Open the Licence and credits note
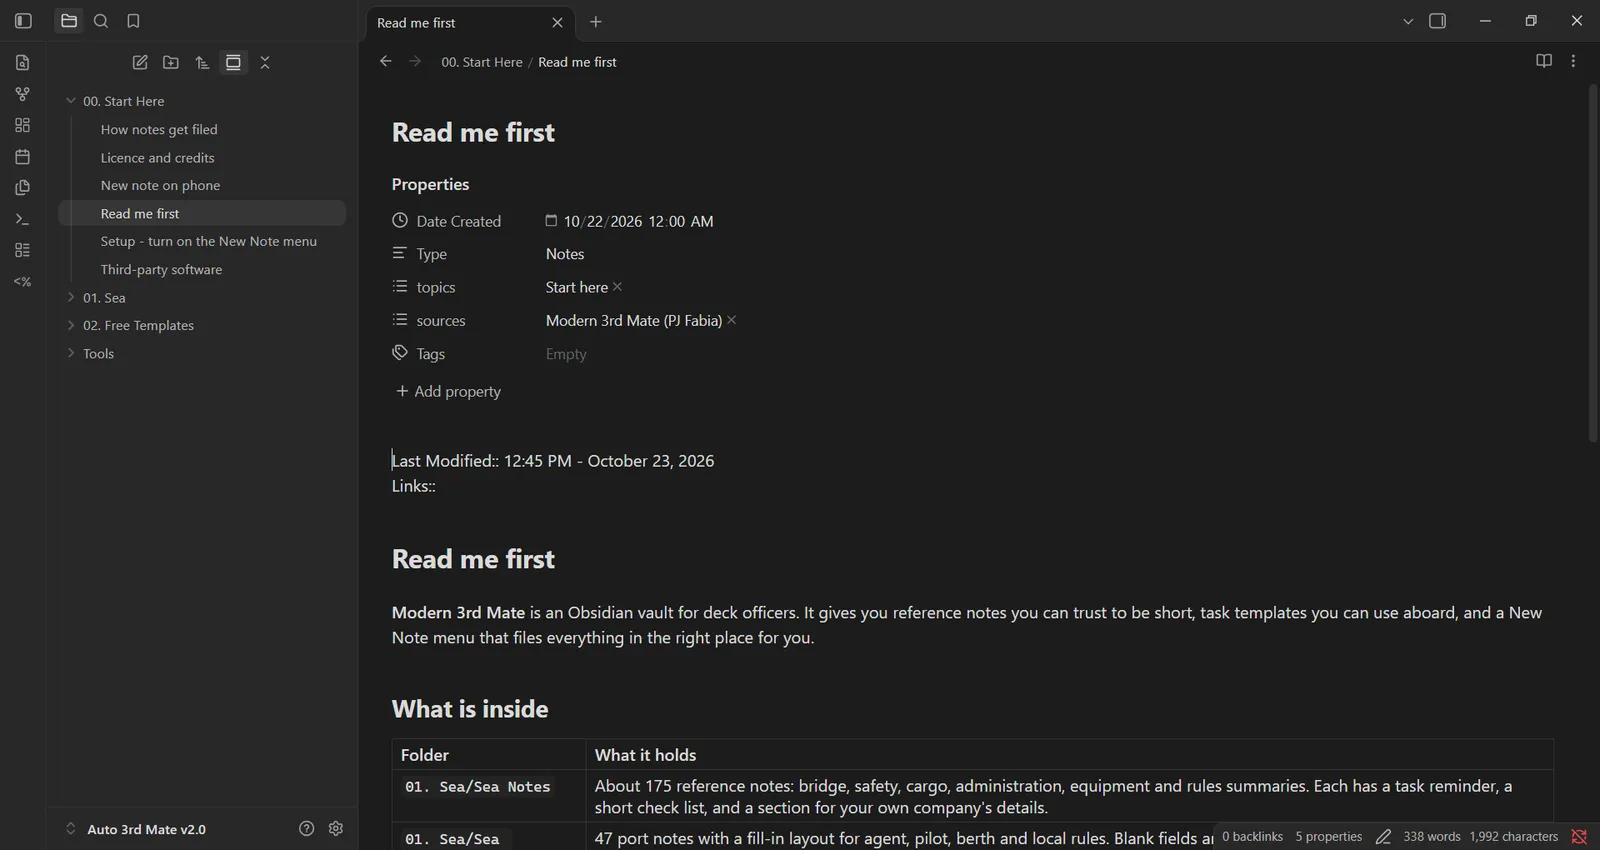1600x850 pixels. 157,157
